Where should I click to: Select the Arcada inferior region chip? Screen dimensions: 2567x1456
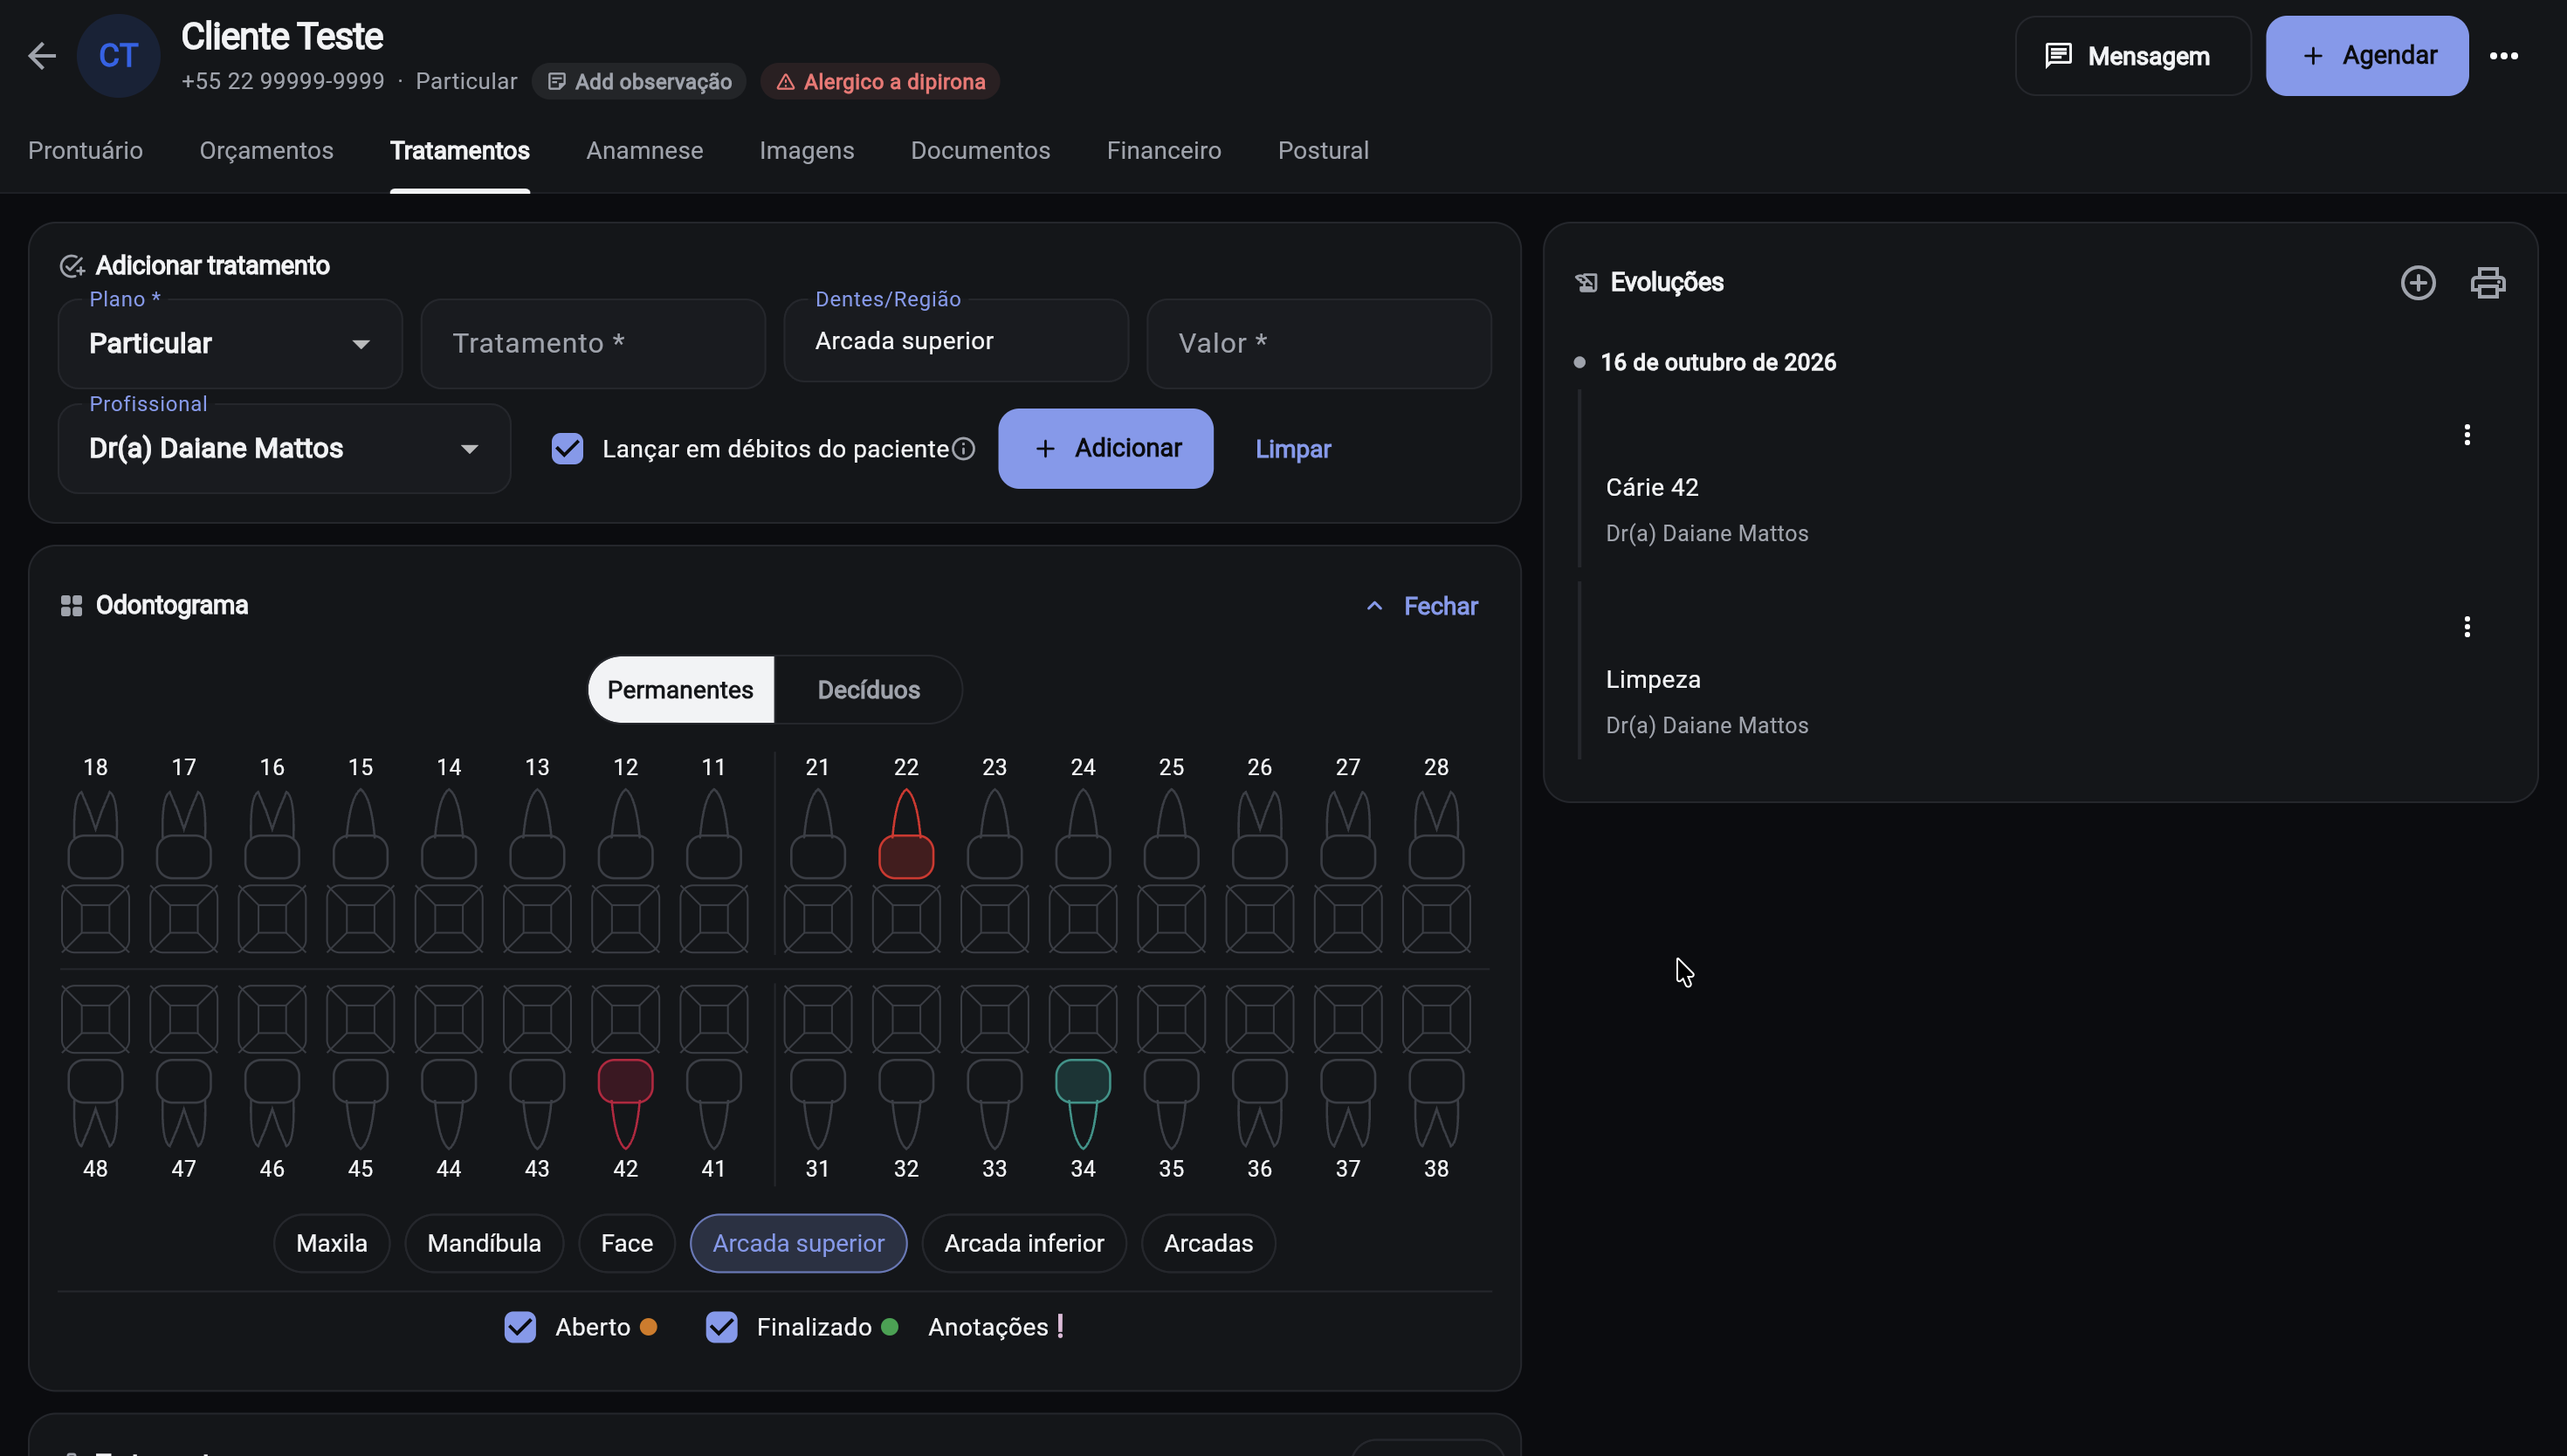[x=1024, y=1243]
